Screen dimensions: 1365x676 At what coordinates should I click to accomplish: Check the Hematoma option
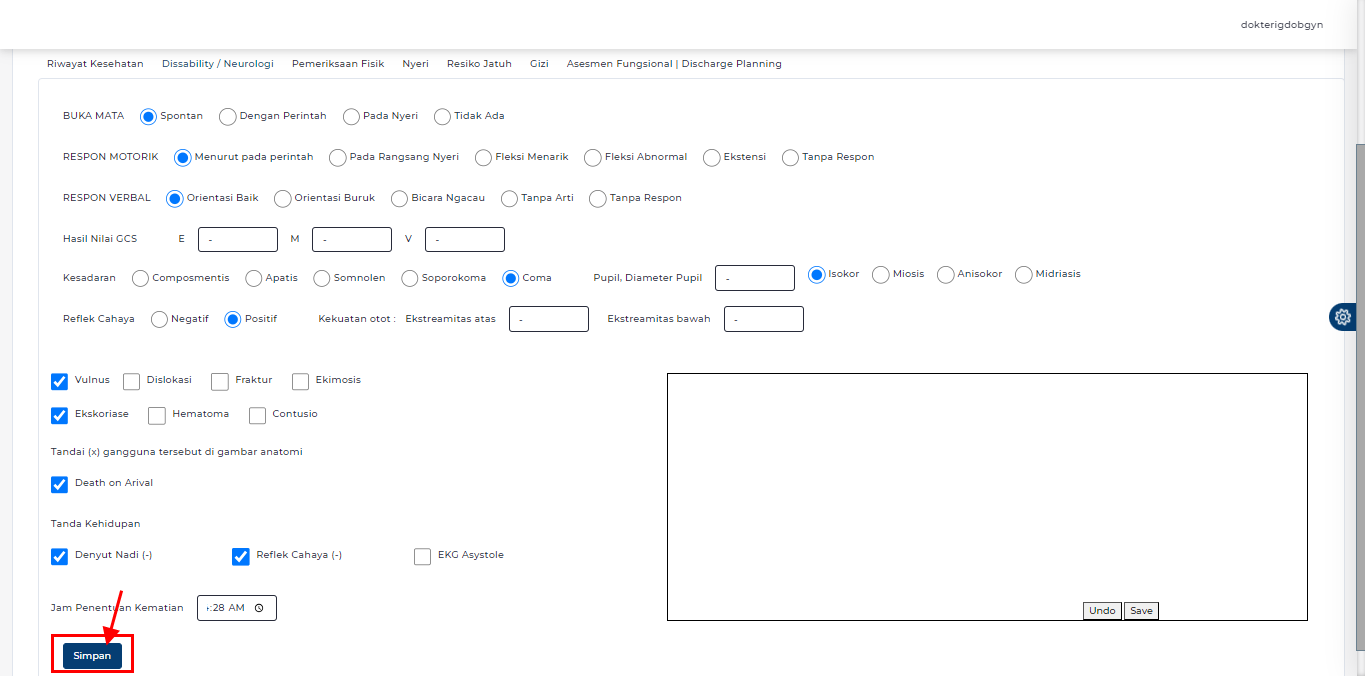(x=157, y=415)
